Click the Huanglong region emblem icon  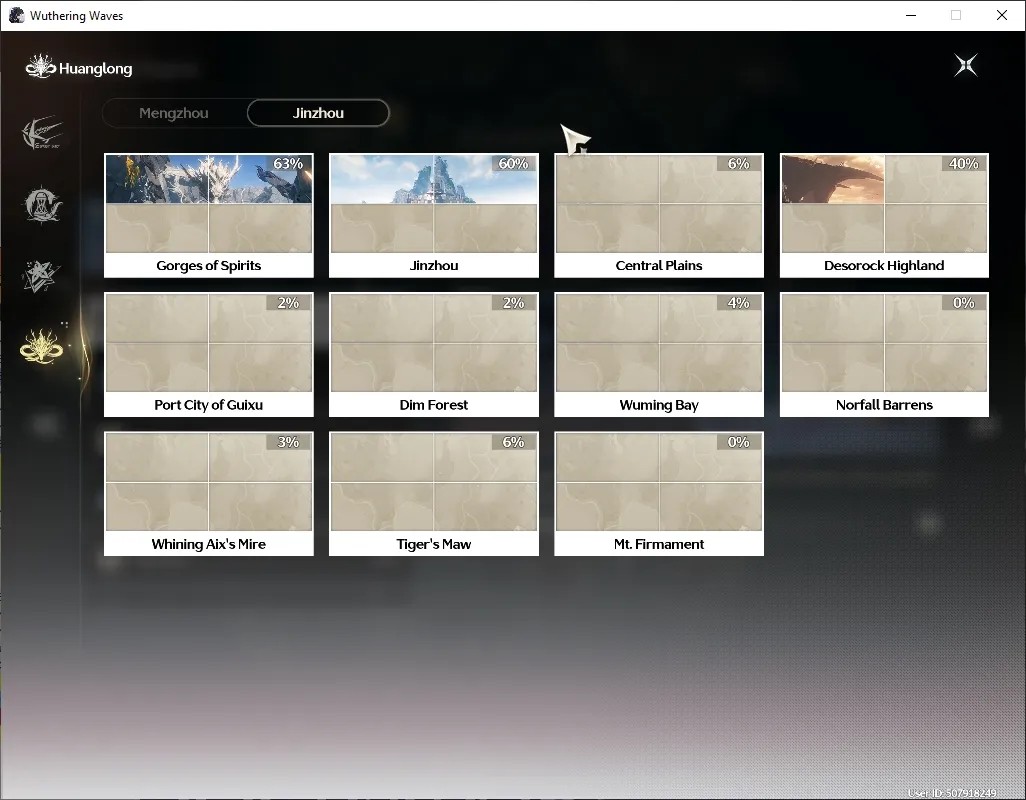41,67
